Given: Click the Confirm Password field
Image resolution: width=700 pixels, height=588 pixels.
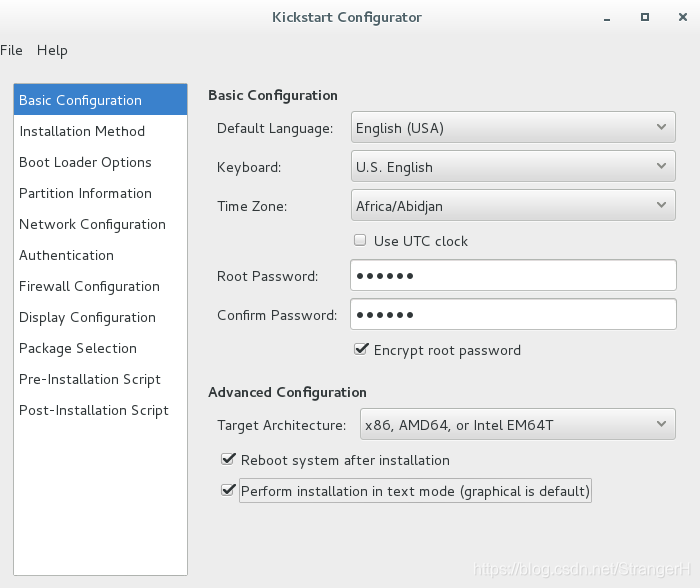Looking at the screenshot, I should coord(513,314).
